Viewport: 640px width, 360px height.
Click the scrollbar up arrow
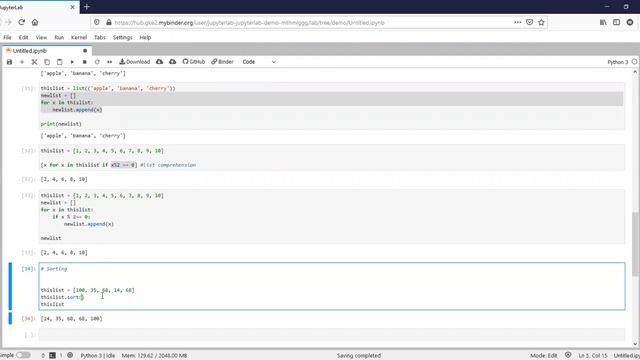click(635, 72)
